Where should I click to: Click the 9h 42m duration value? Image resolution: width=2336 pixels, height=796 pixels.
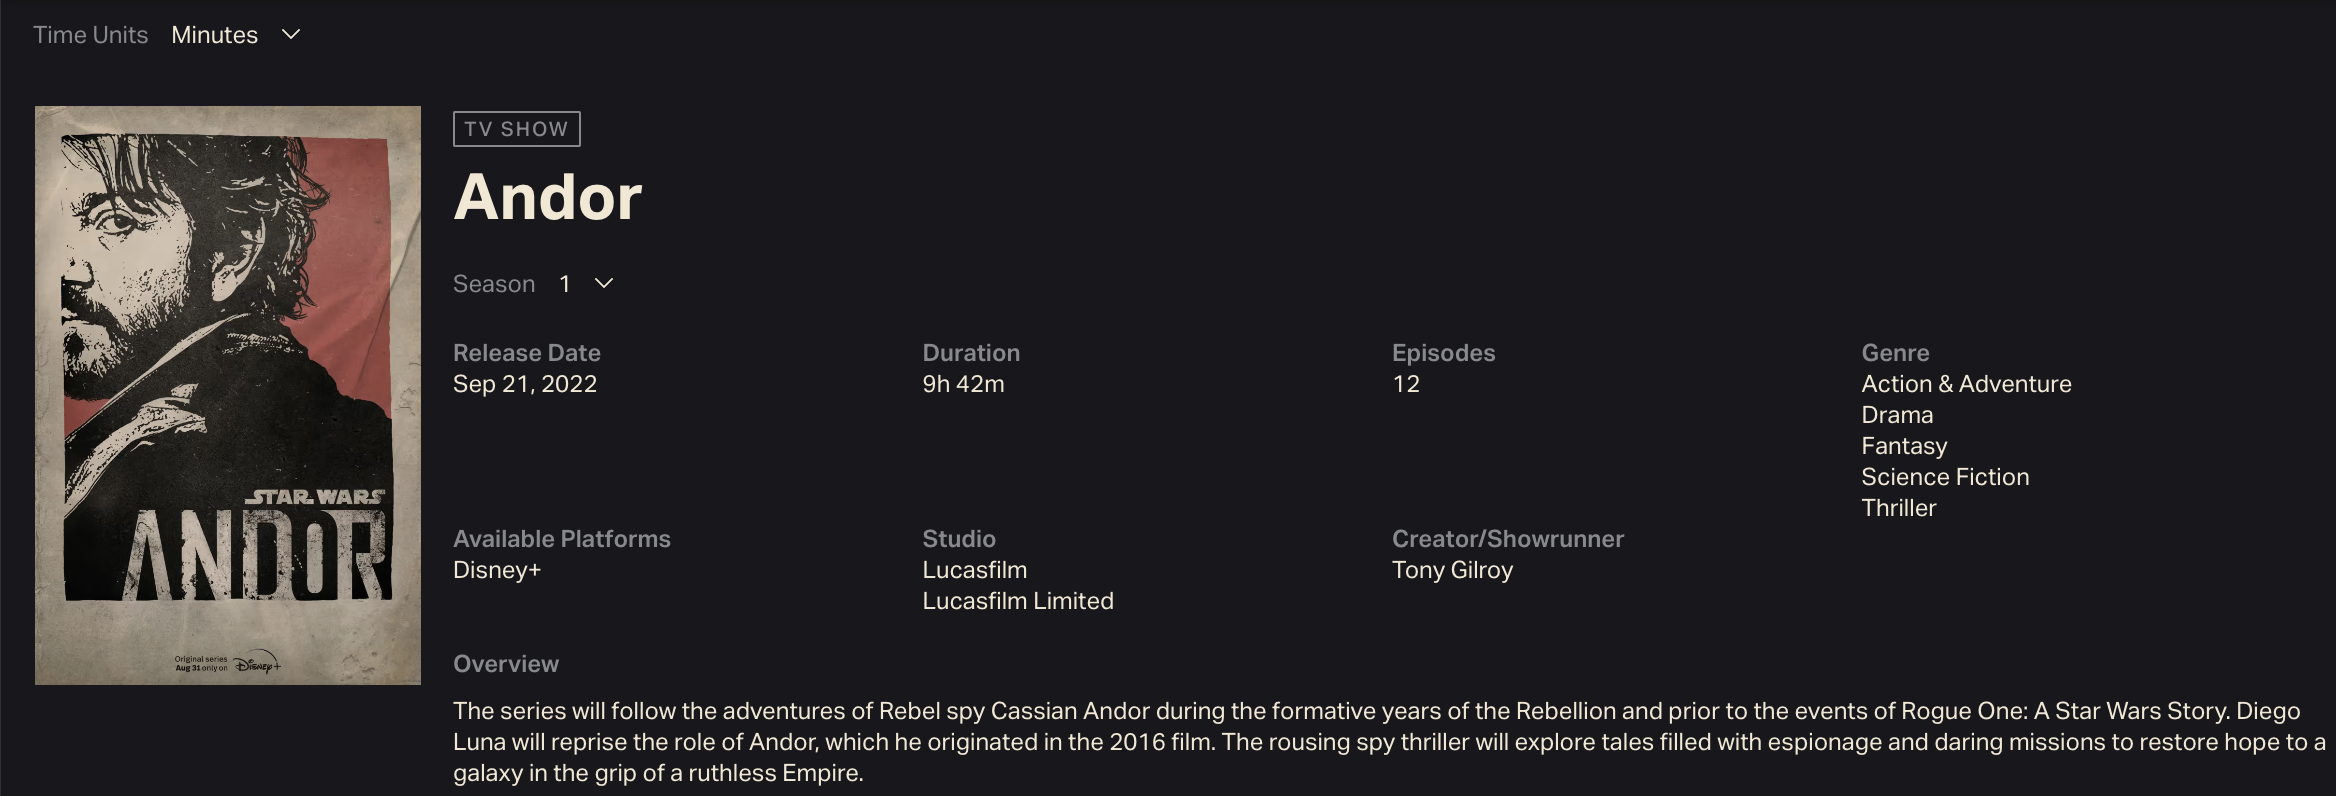pyautogui.click(x=963, y=384)
